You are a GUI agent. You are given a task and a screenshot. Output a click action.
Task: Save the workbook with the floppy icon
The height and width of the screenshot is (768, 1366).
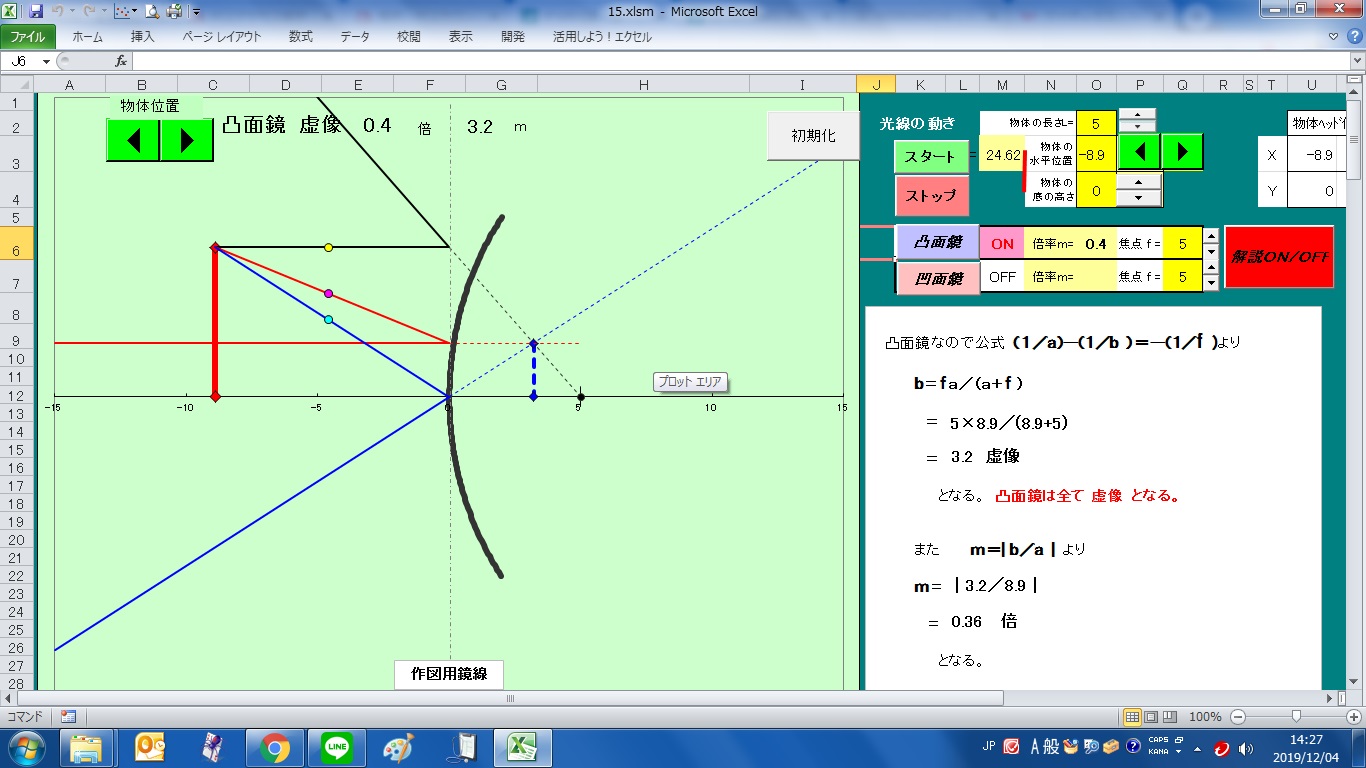[36, 12]
